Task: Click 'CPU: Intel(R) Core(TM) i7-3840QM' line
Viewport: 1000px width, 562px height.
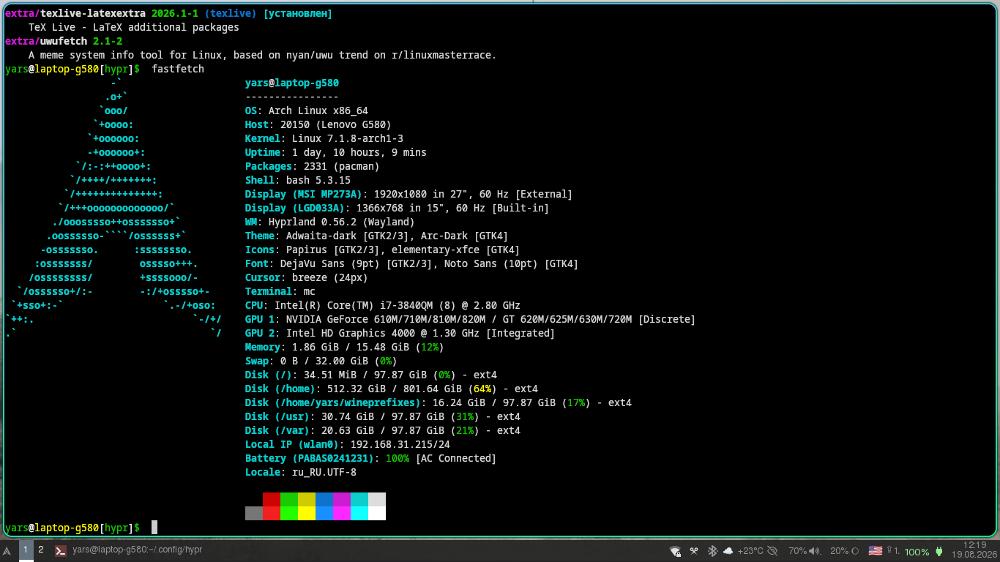Action: point(383,306)
